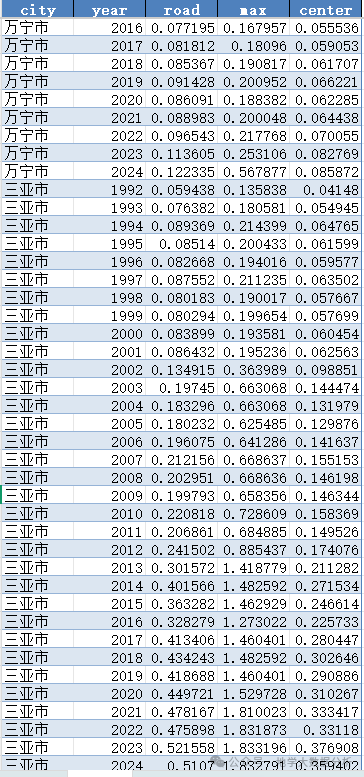The width and height of the screenshot is (364, 777).
Task: Click year cell 2006
Action: tap(109, 441)
